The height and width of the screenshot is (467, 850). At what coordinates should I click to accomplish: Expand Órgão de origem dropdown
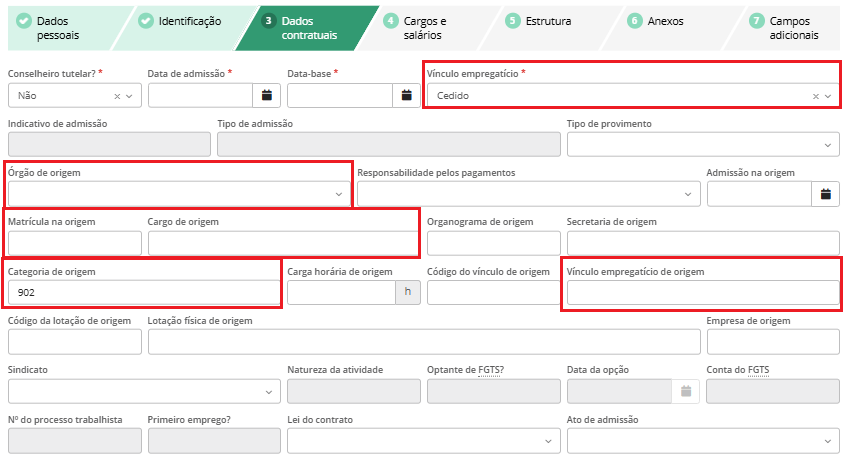pos(179,194)
